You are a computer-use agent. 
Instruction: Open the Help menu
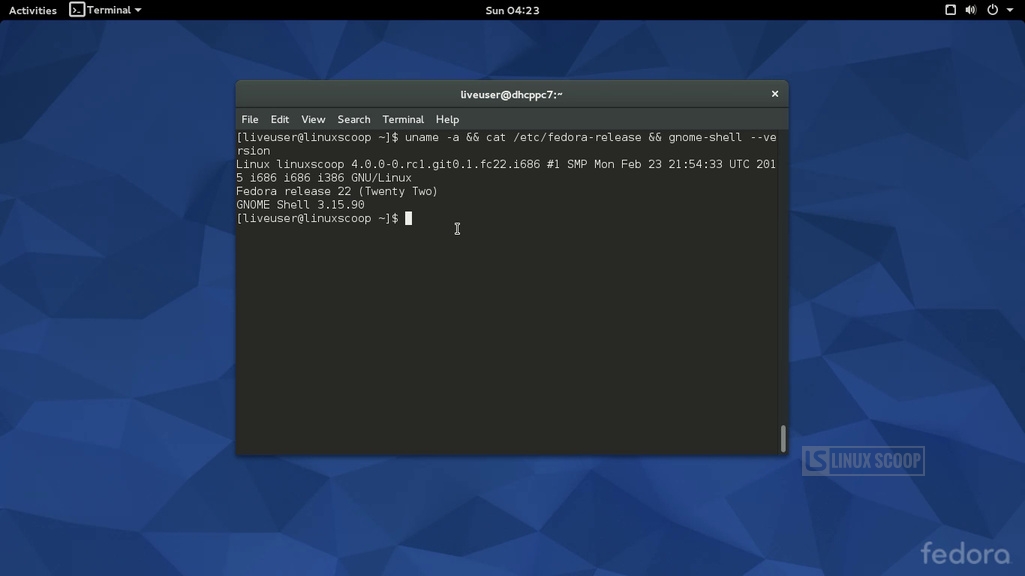(446, 119)
